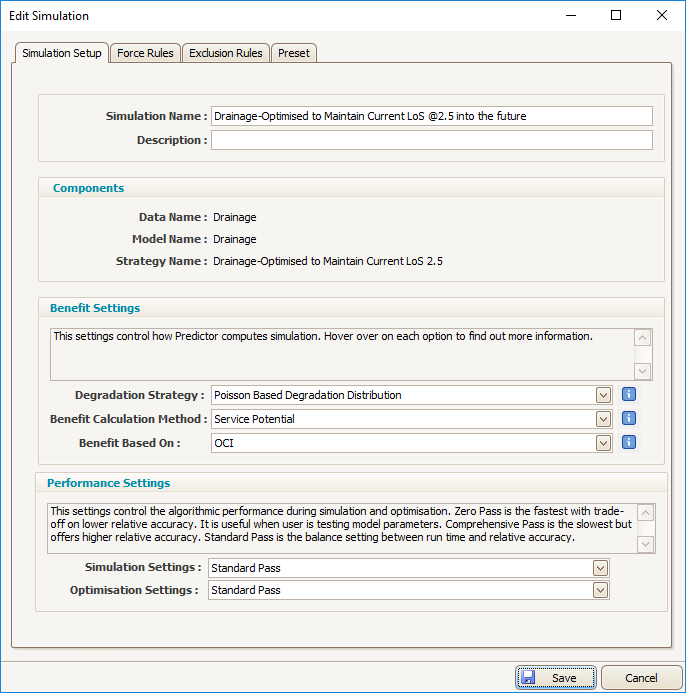The height and width of the screenshot is (693, 686).
Task: Cancel editing the simulation
Action: click(x=641, y=678)
